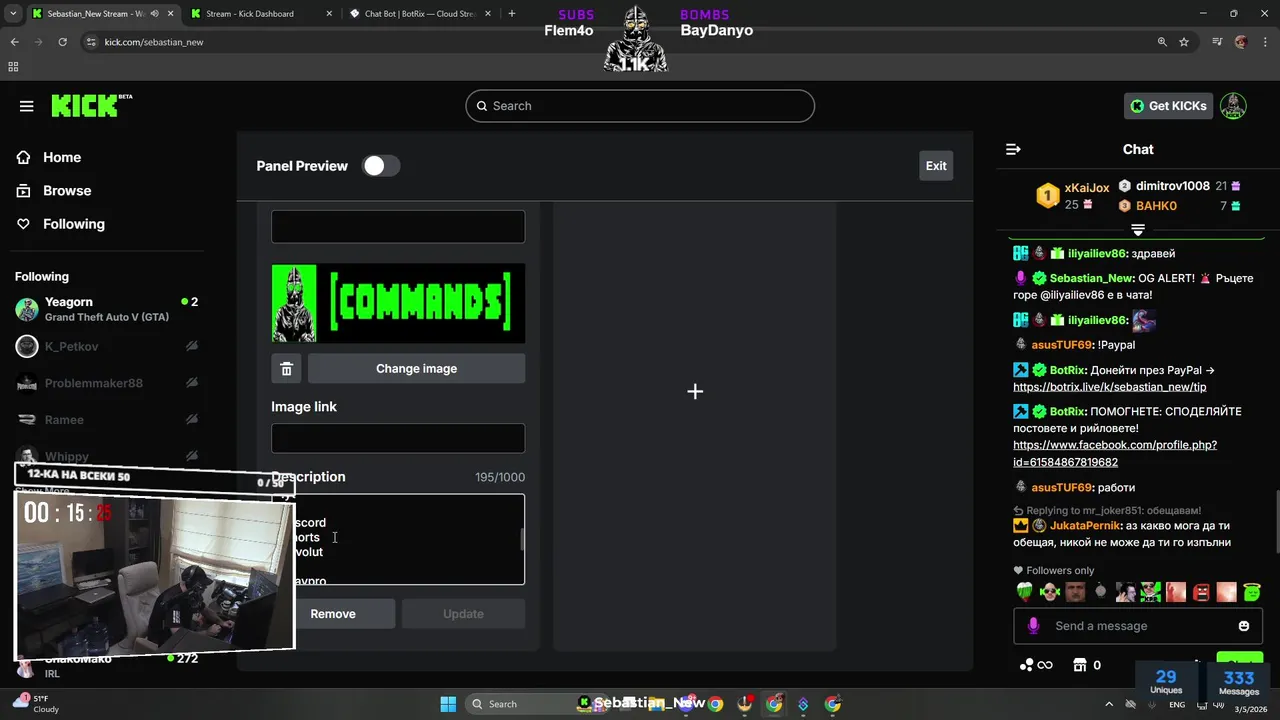Click the Exit button

tap(936, 166)
